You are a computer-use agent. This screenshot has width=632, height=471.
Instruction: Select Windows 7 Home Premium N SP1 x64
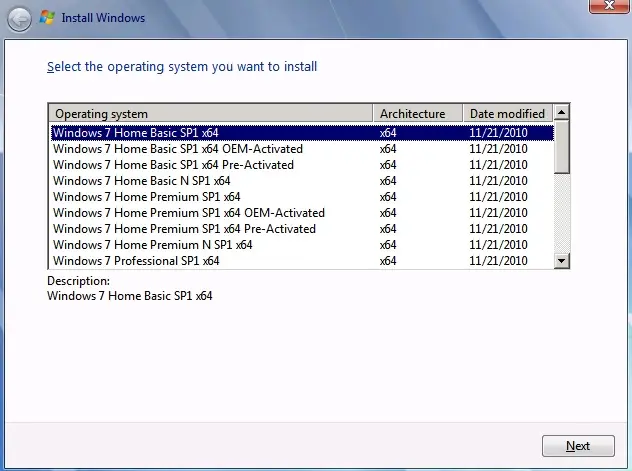point(302,245)
